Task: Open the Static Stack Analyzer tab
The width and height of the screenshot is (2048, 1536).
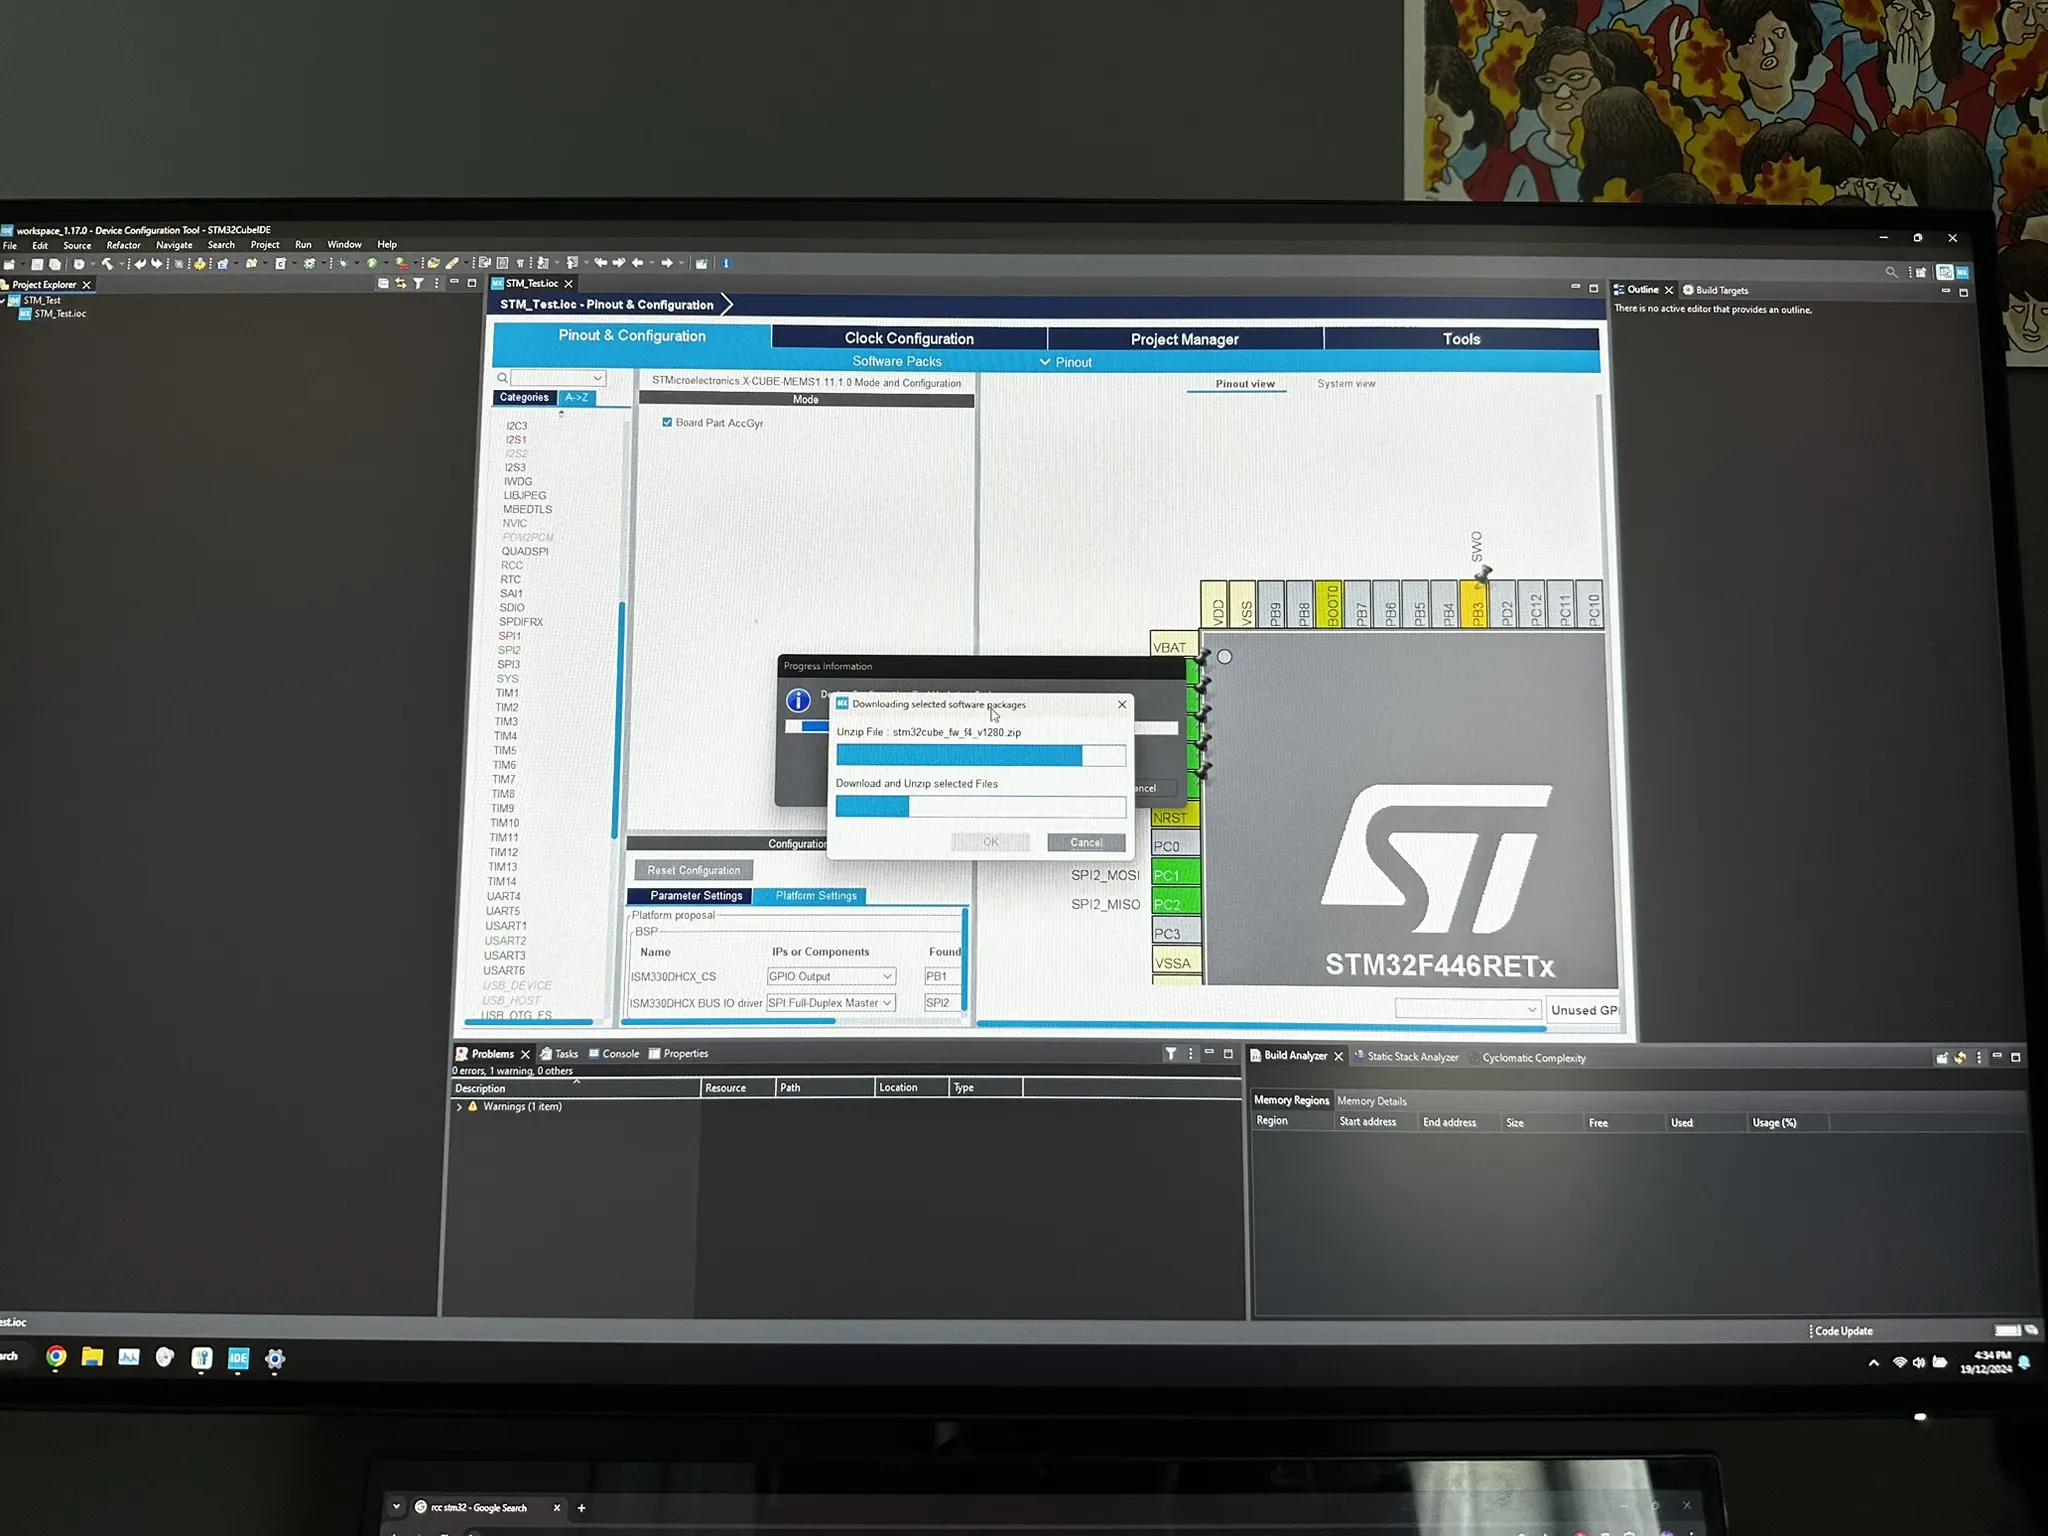Action: click(x=1405, y=1057)
